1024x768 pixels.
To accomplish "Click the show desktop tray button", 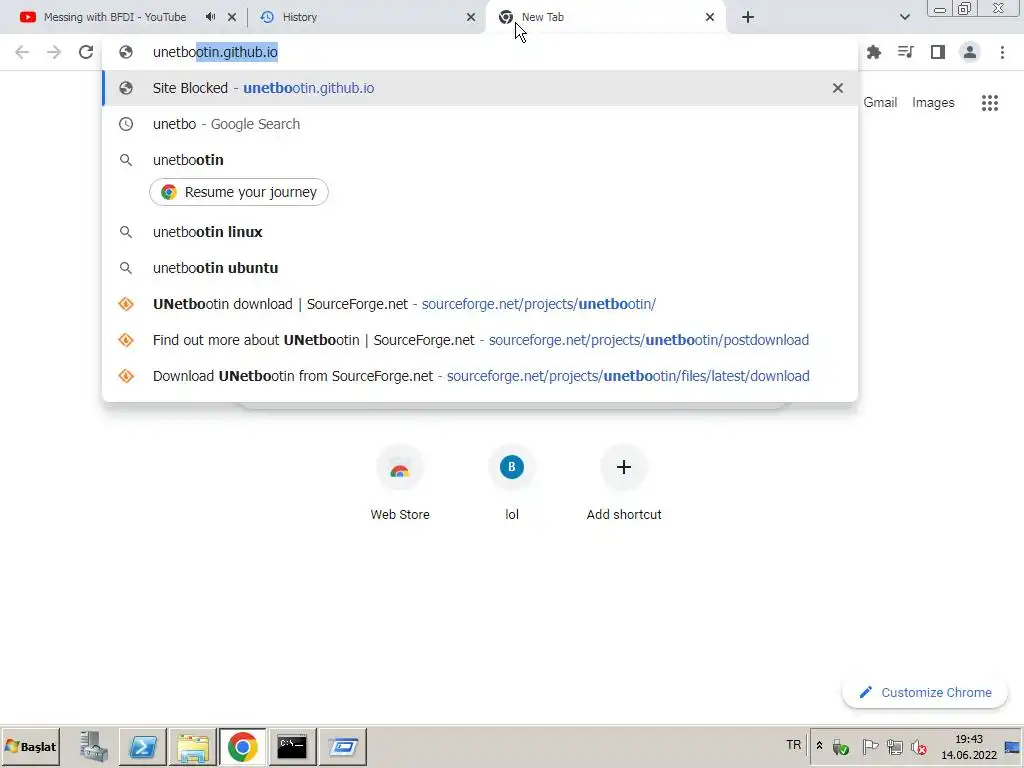I will pos(1012,746).
